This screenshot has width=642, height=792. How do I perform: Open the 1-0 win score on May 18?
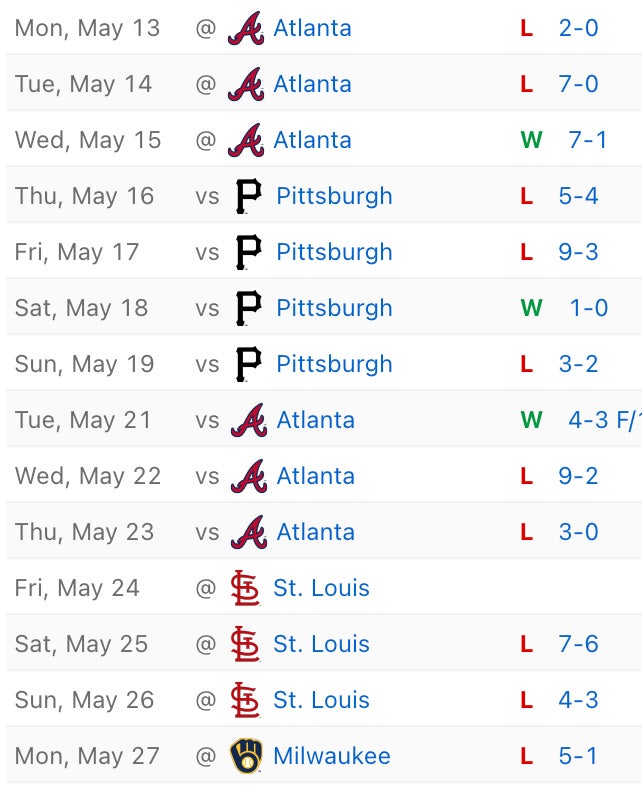(x=589, y=308)
